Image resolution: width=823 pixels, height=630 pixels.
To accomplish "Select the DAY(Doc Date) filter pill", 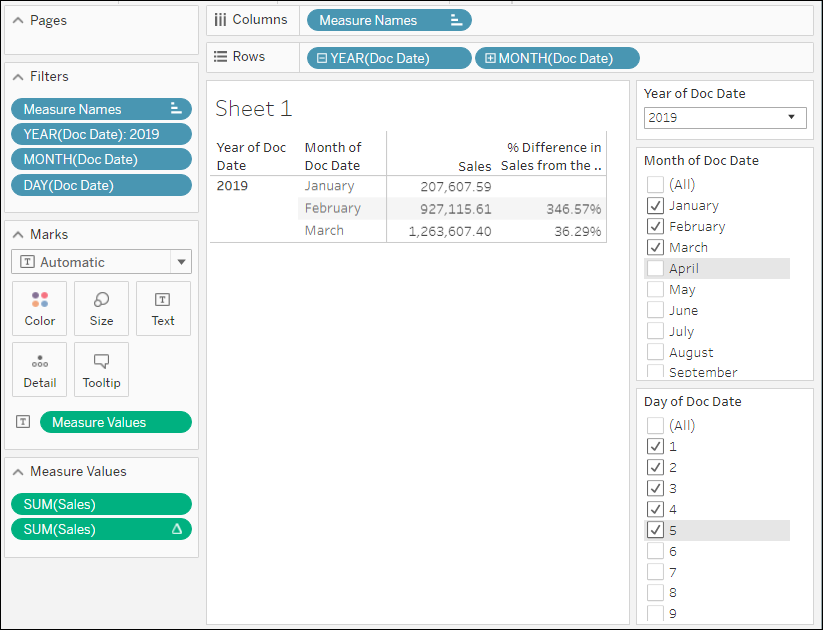I will [x=100, y=185].
